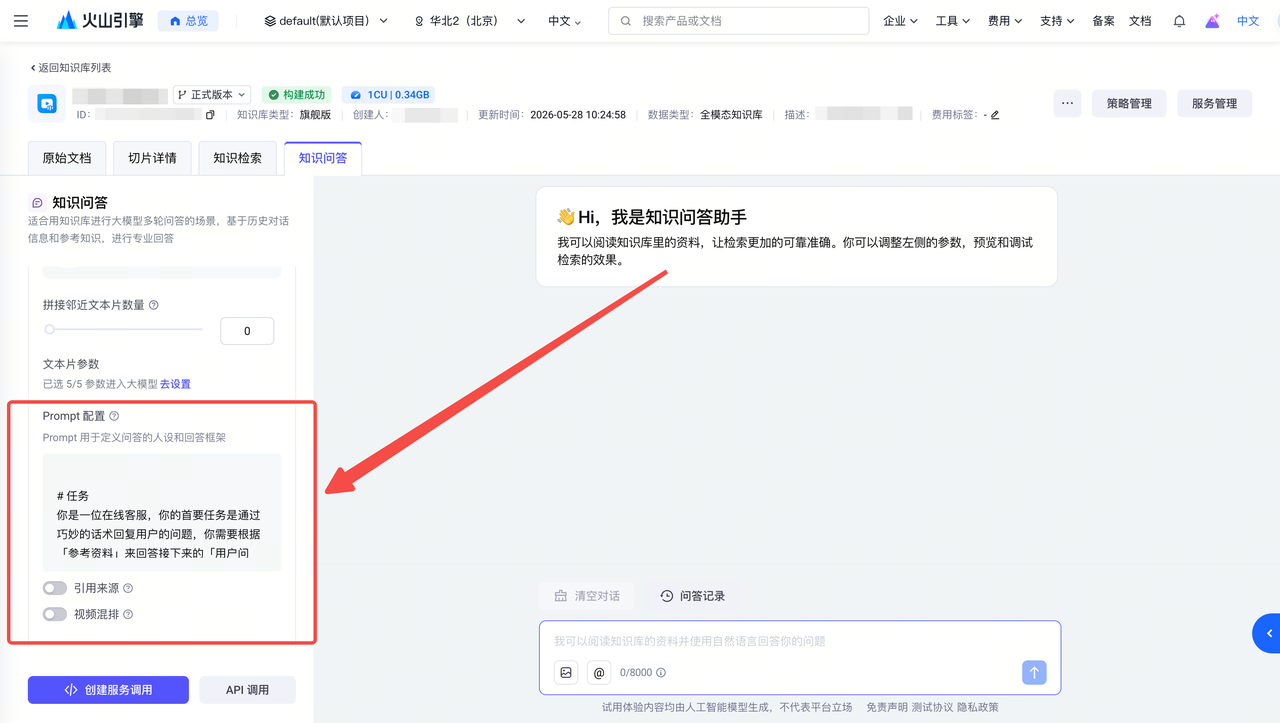
Task: Click help icon next to 视频混排
Action: click(x=128, y=615)
